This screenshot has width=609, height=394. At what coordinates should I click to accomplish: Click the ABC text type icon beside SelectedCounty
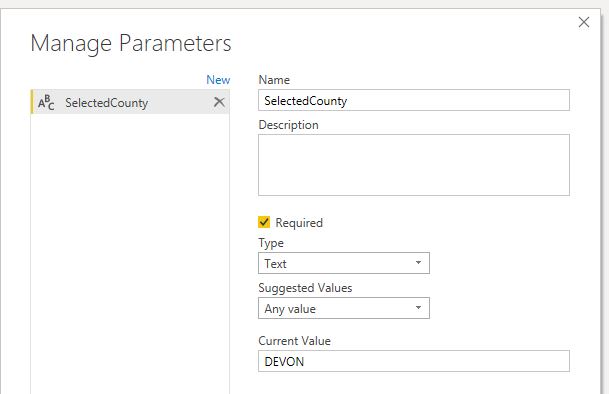46,103
